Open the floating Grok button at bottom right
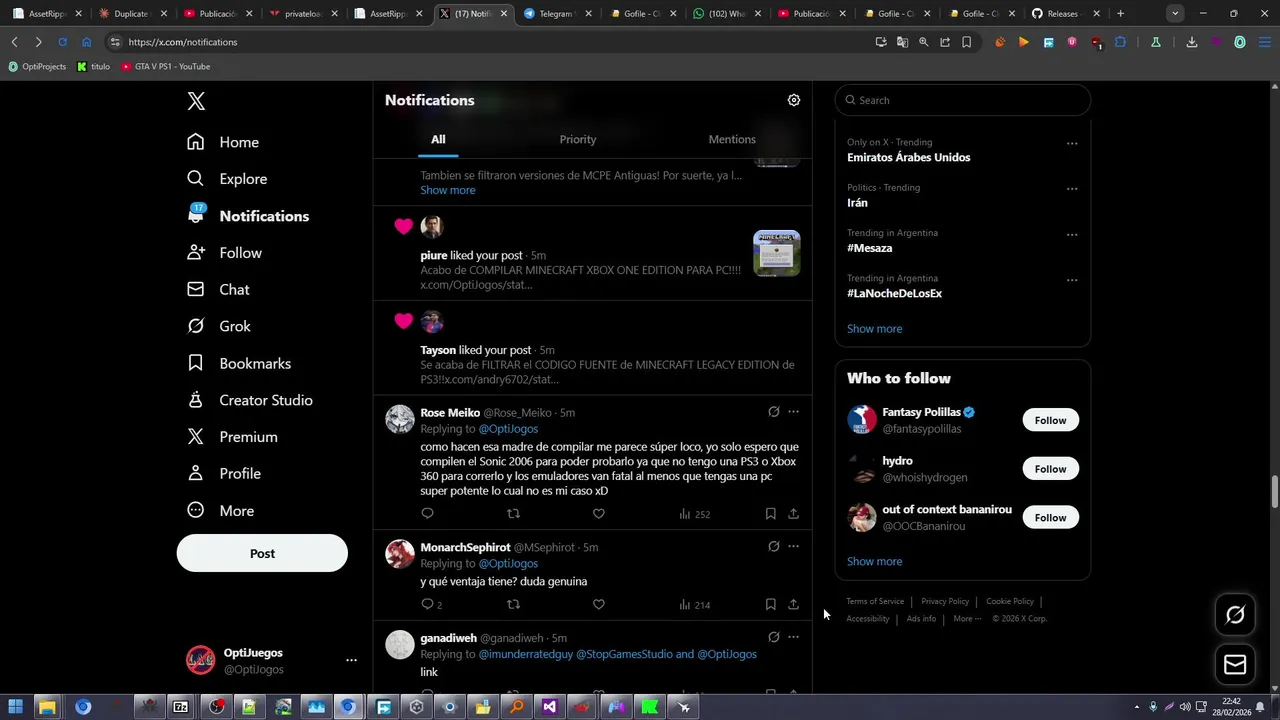This screenshot has width=1280, height=720. pyautogui.click(x=1235, y=615)
